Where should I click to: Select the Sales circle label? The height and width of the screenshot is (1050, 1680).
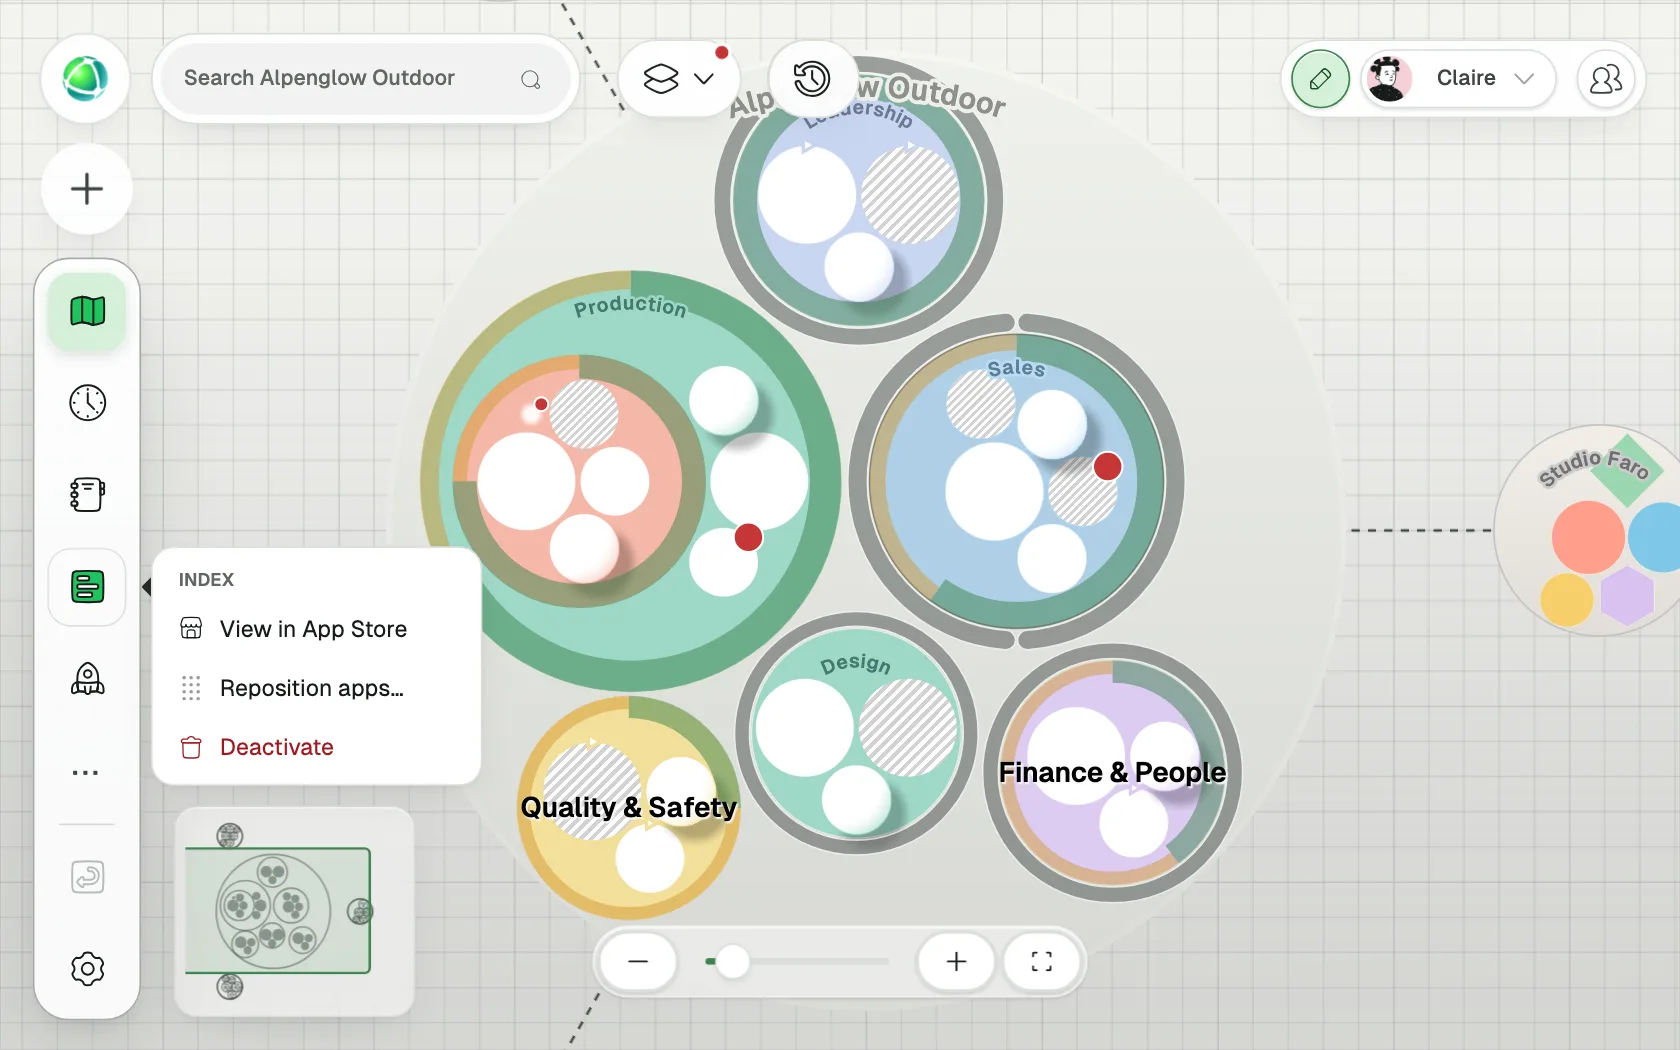[x=1016, y=368]
